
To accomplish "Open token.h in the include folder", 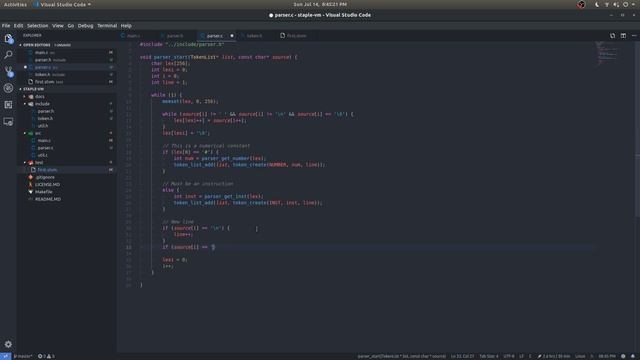I will [x=67, y=119].
